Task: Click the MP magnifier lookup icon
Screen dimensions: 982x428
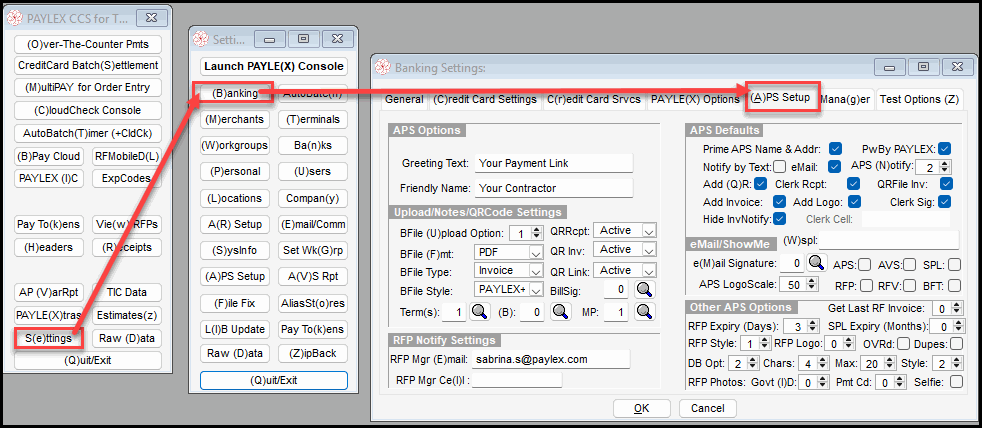Action: coord(645,311)
